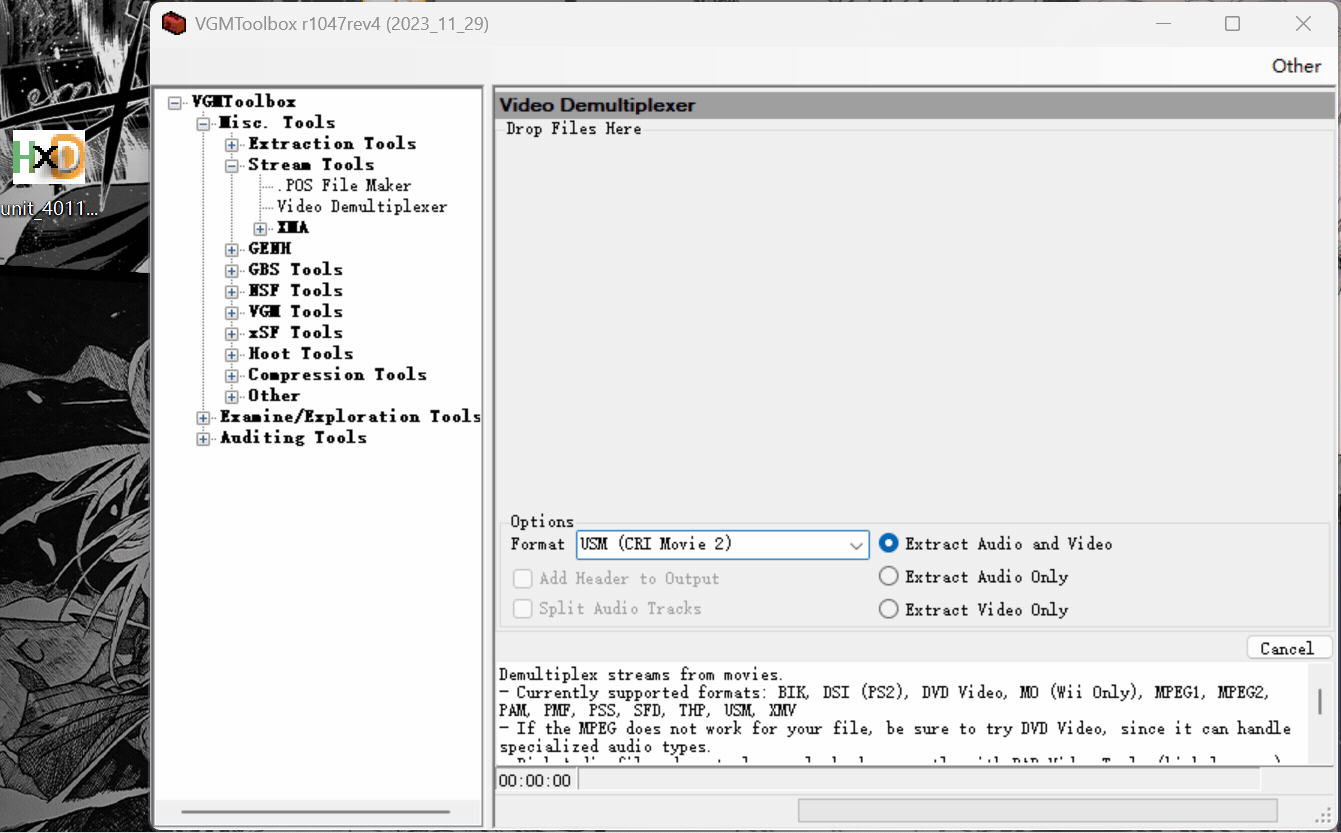The width and height of the screenshot is (1341, 833).
Task: Click the "Format" label text
Action: tap(538, 545)
